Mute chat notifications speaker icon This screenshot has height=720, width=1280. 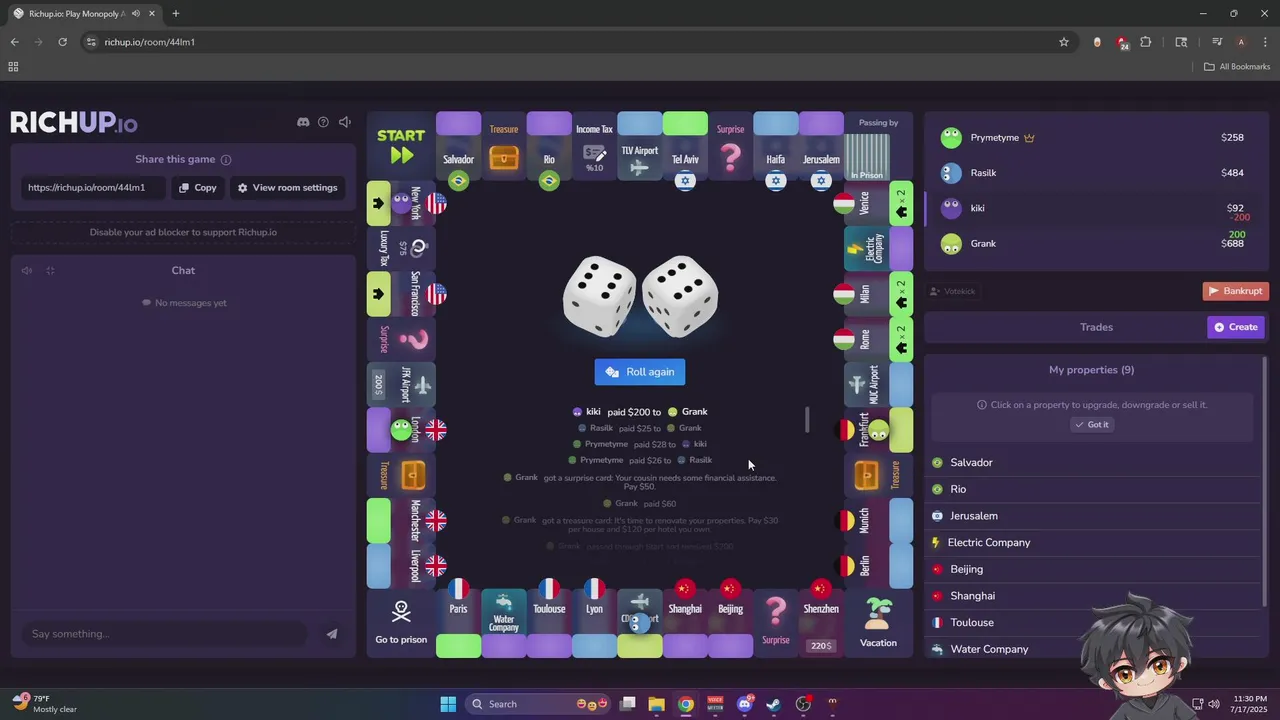coord(27,271)
